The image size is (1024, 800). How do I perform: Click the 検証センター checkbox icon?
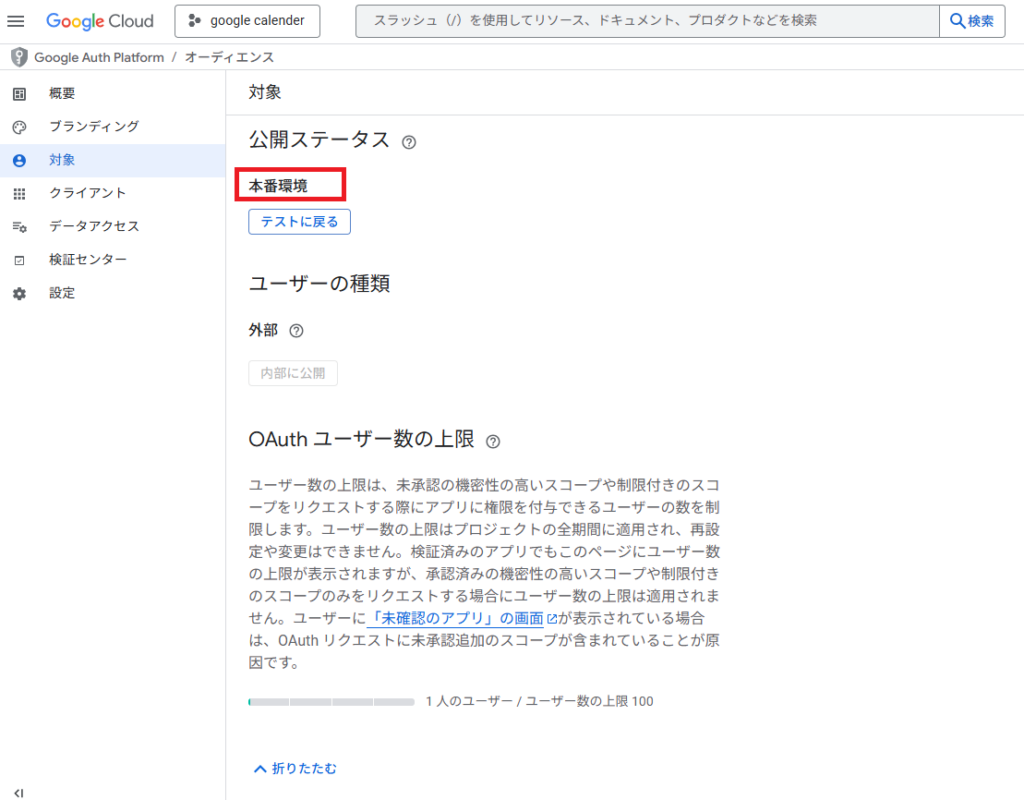(x=19, y=260)
